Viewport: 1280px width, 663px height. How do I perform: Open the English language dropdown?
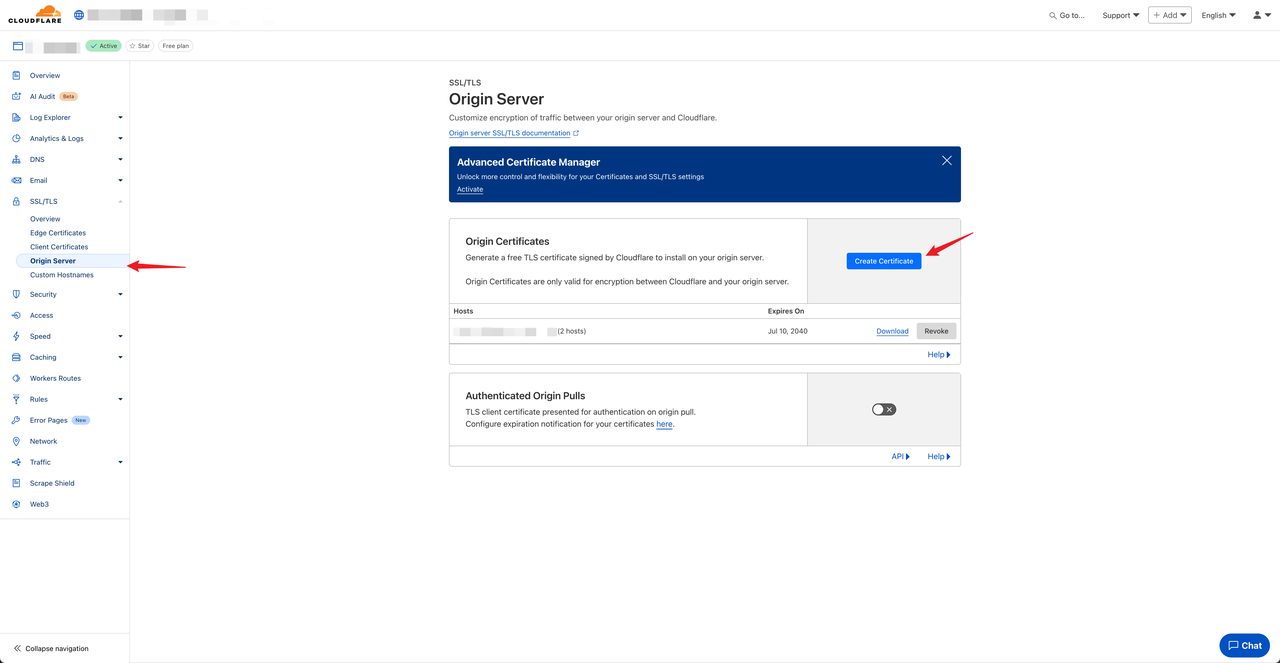pos(1216,15)
